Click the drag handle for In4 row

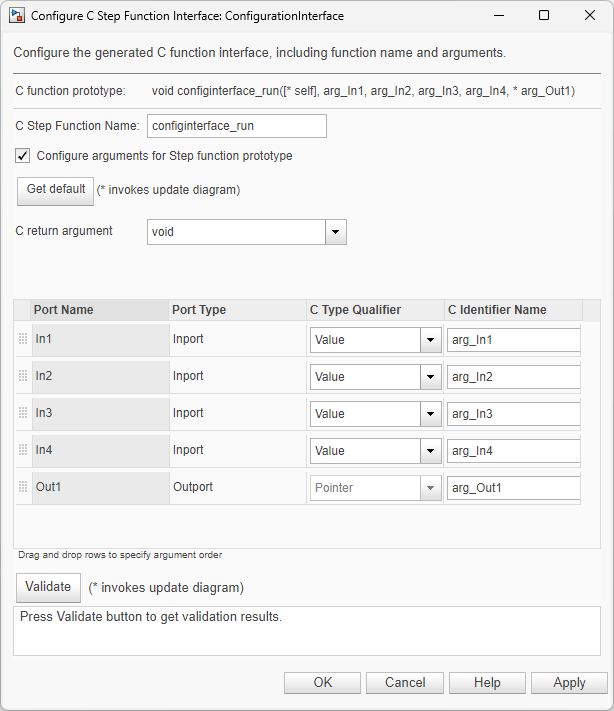(x=23, y=450)
